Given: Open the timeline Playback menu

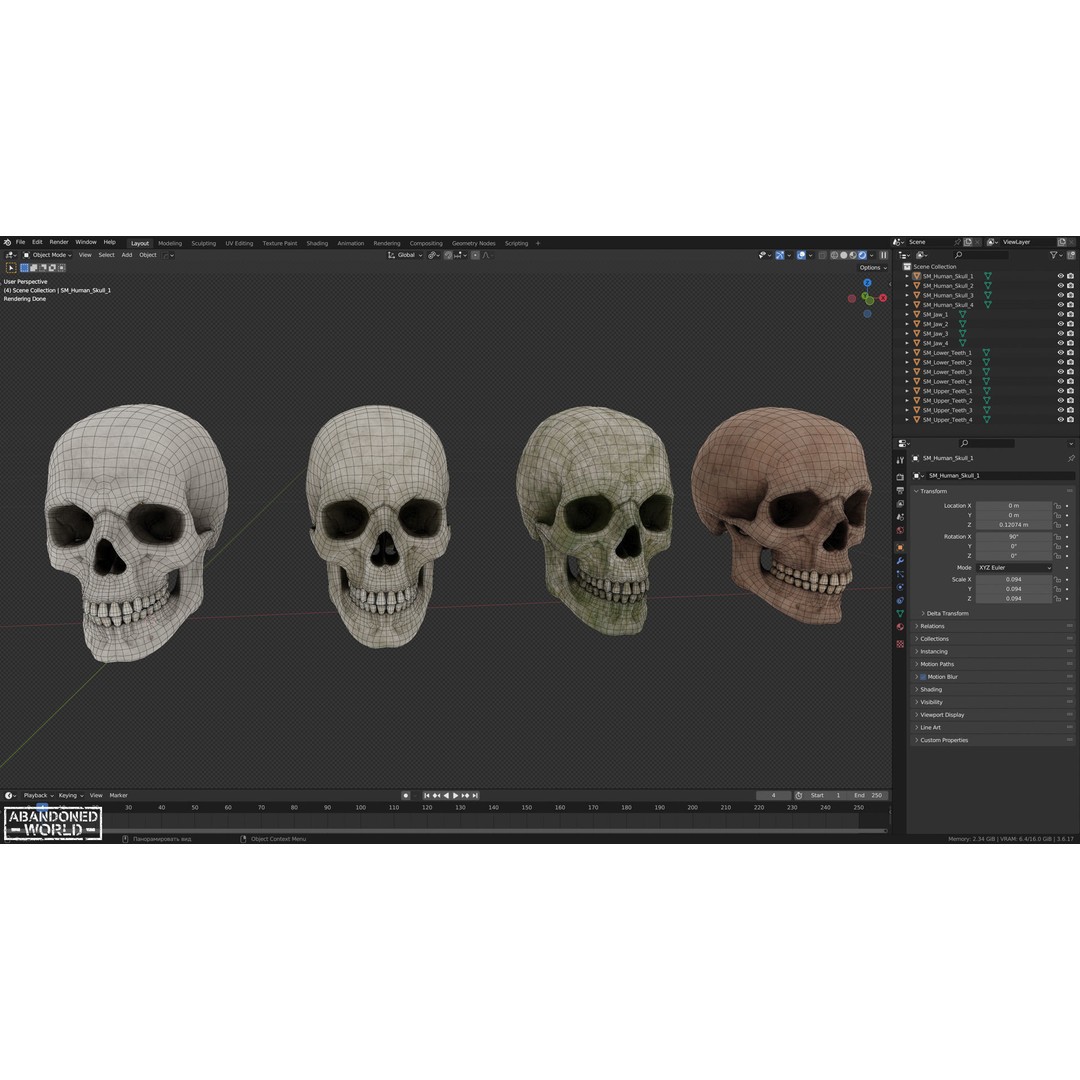Looking at the screenshot, I should pos(38,796).
